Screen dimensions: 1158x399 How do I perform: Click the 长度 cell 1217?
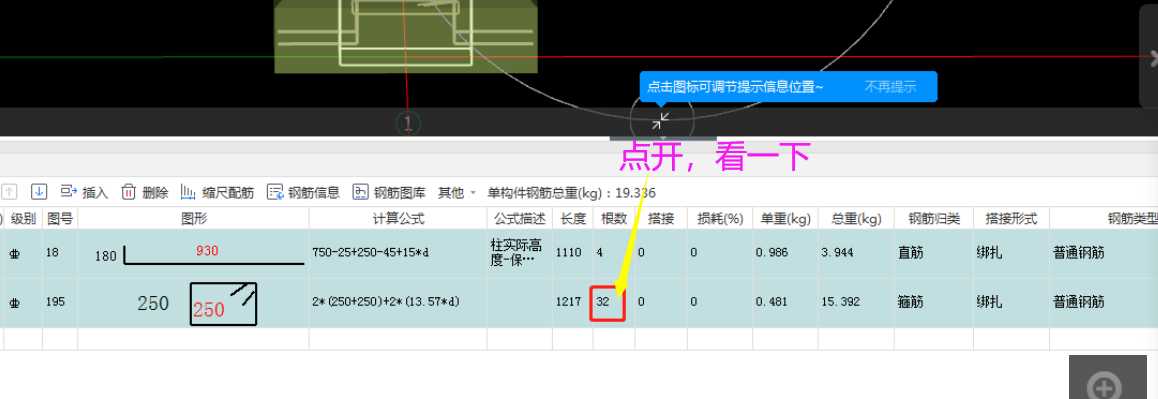[x=572, y=302]
